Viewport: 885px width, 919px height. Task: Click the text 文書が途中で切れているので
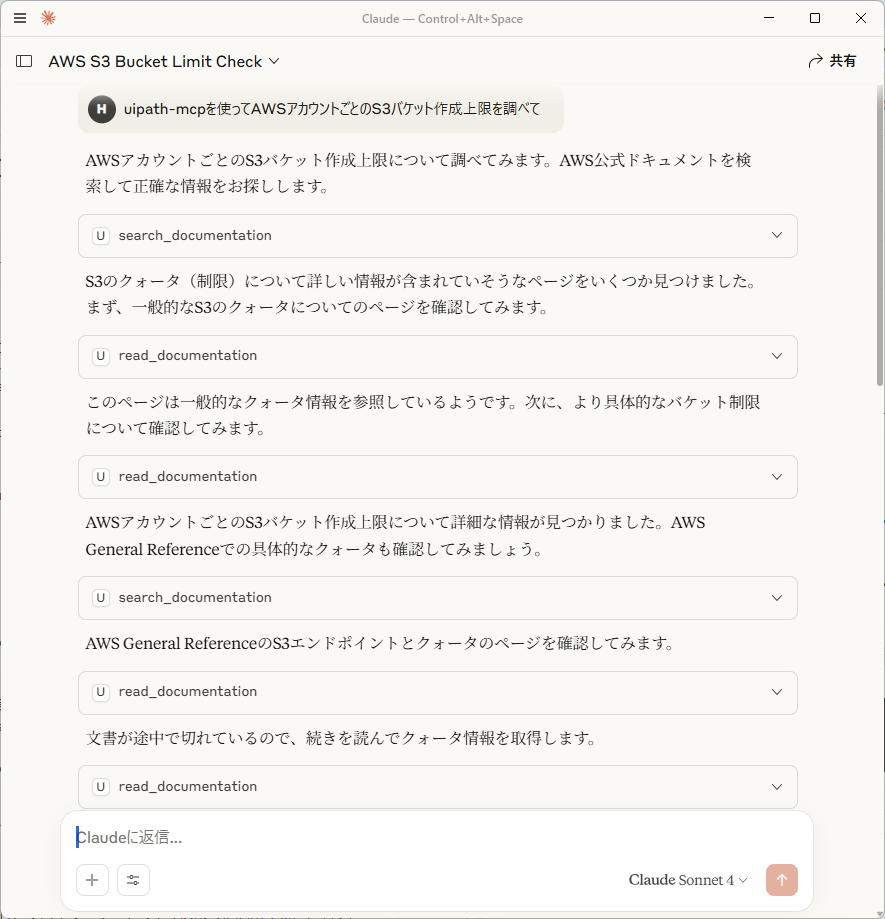(189, 738)
